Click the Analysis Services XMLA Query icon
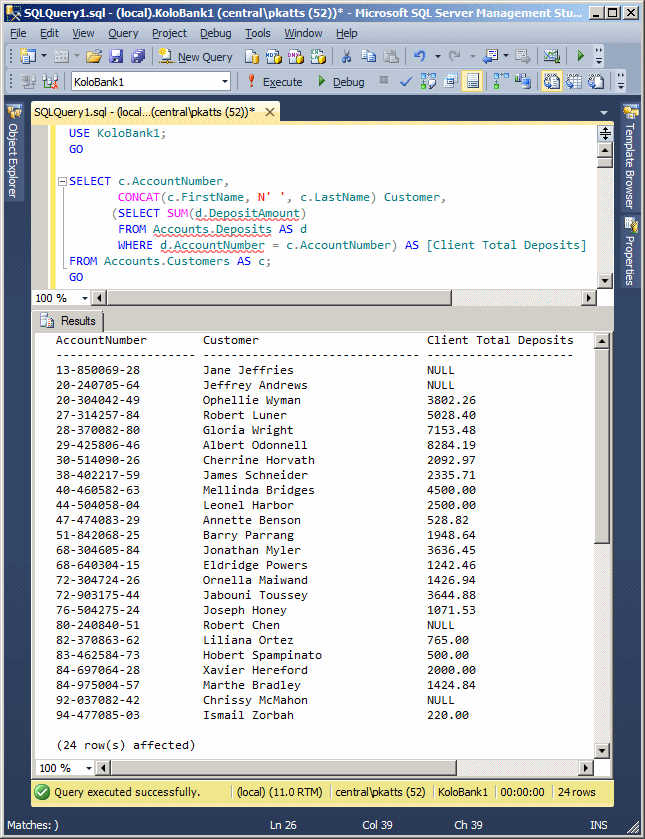Viewport: 645px width, 839px height. (318, 56)
